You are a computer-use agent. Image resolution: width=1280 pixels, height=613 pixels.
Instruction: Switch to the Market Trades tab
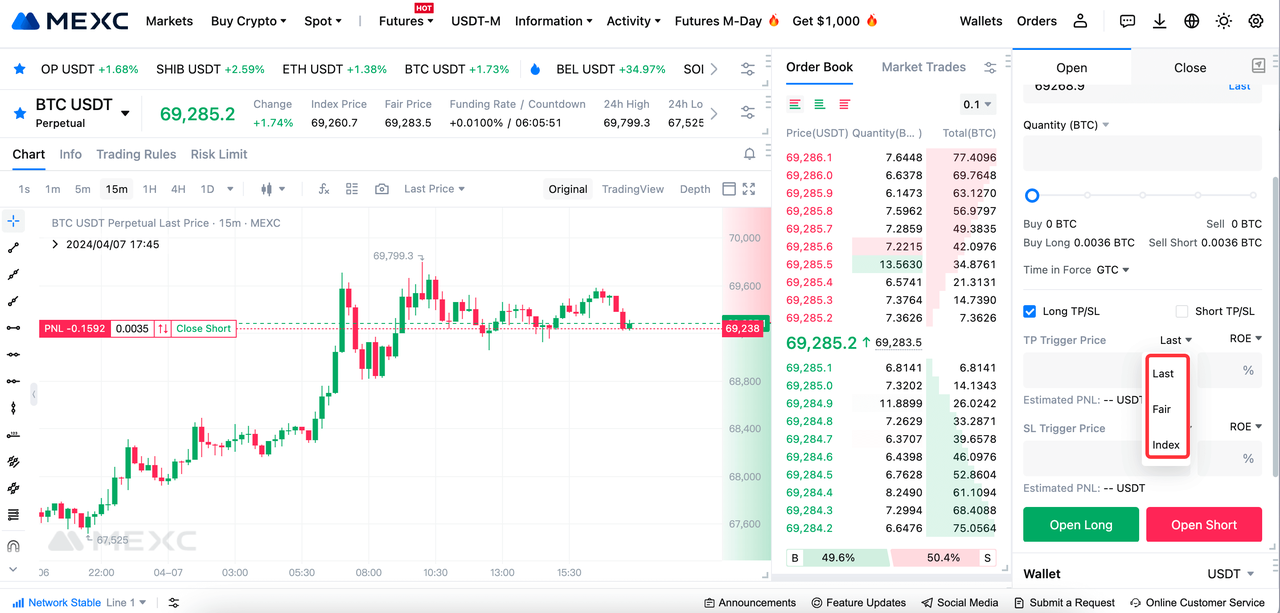pyautogui.click(x=923, y=67)
